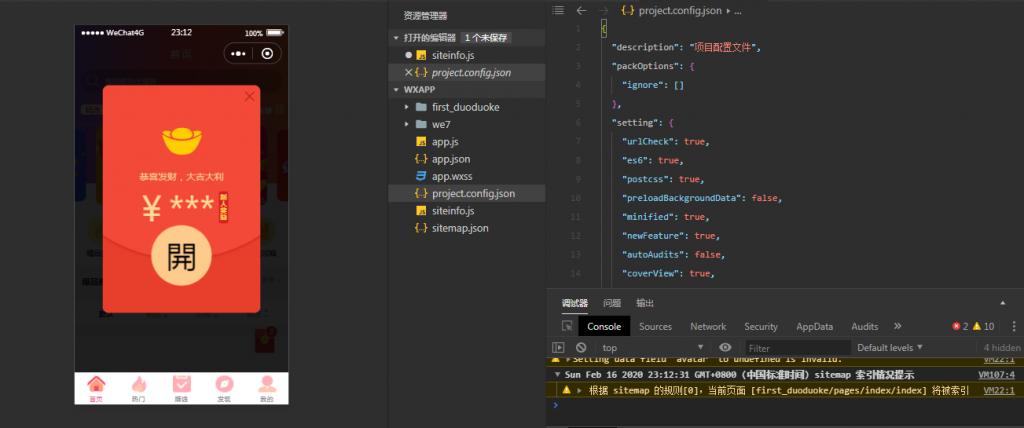Select the Network devtools tab

pos(708,326)
